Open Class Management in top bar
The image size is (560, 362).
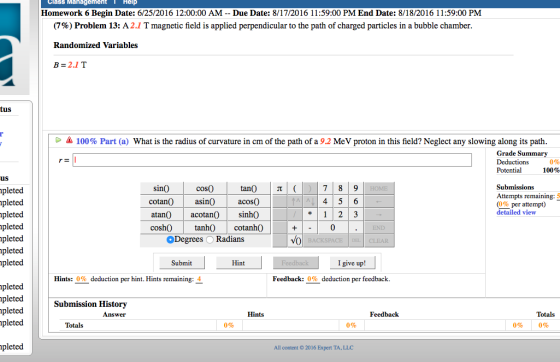tap(77, 2)
